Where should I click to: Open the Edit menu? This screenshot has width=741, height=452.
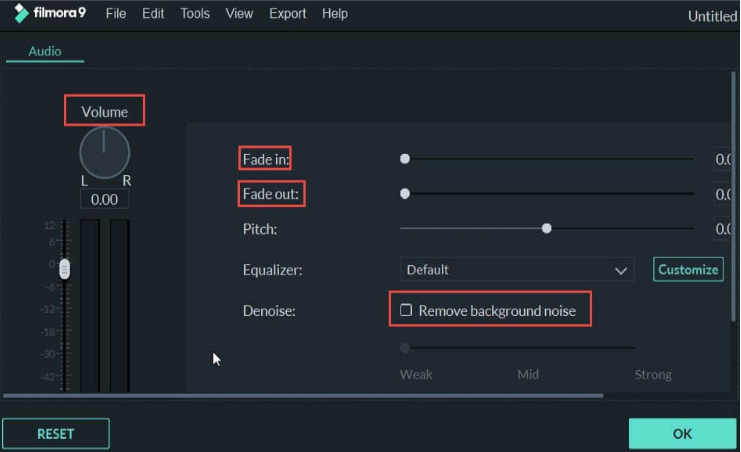[153, 14]
